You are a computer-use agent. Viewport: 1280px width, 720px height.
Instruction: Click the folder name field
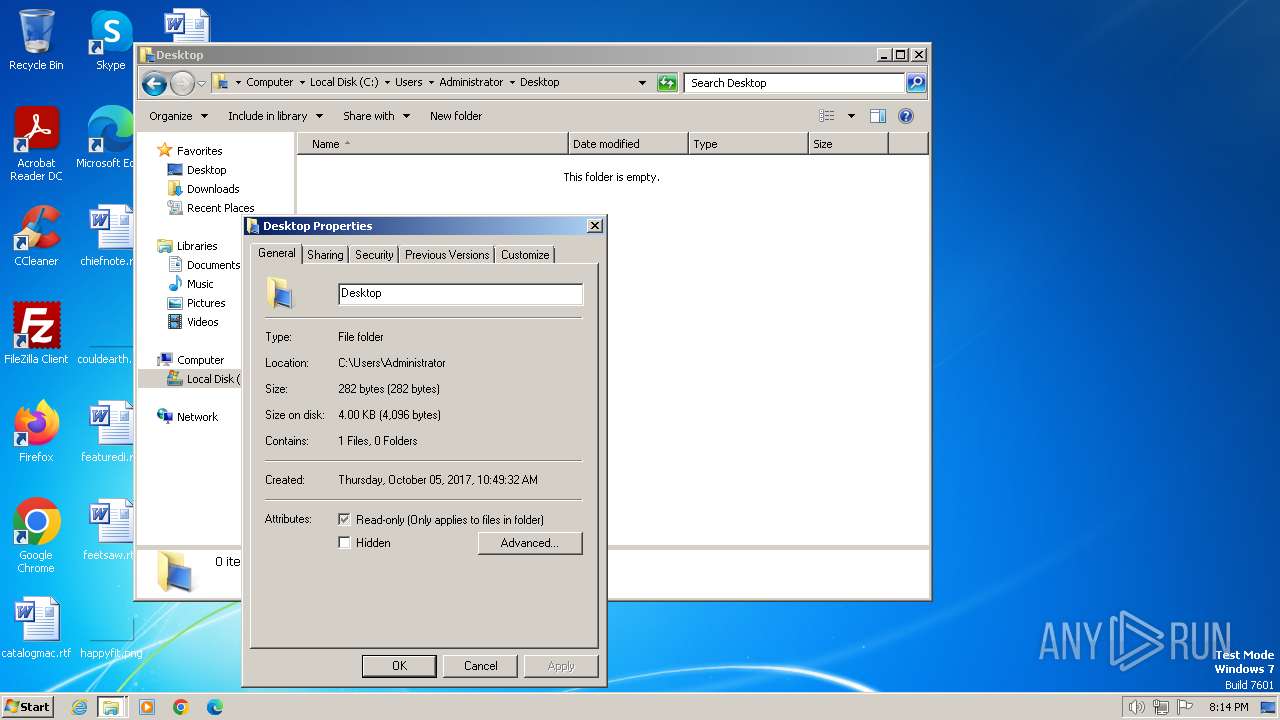pos(460,294)
